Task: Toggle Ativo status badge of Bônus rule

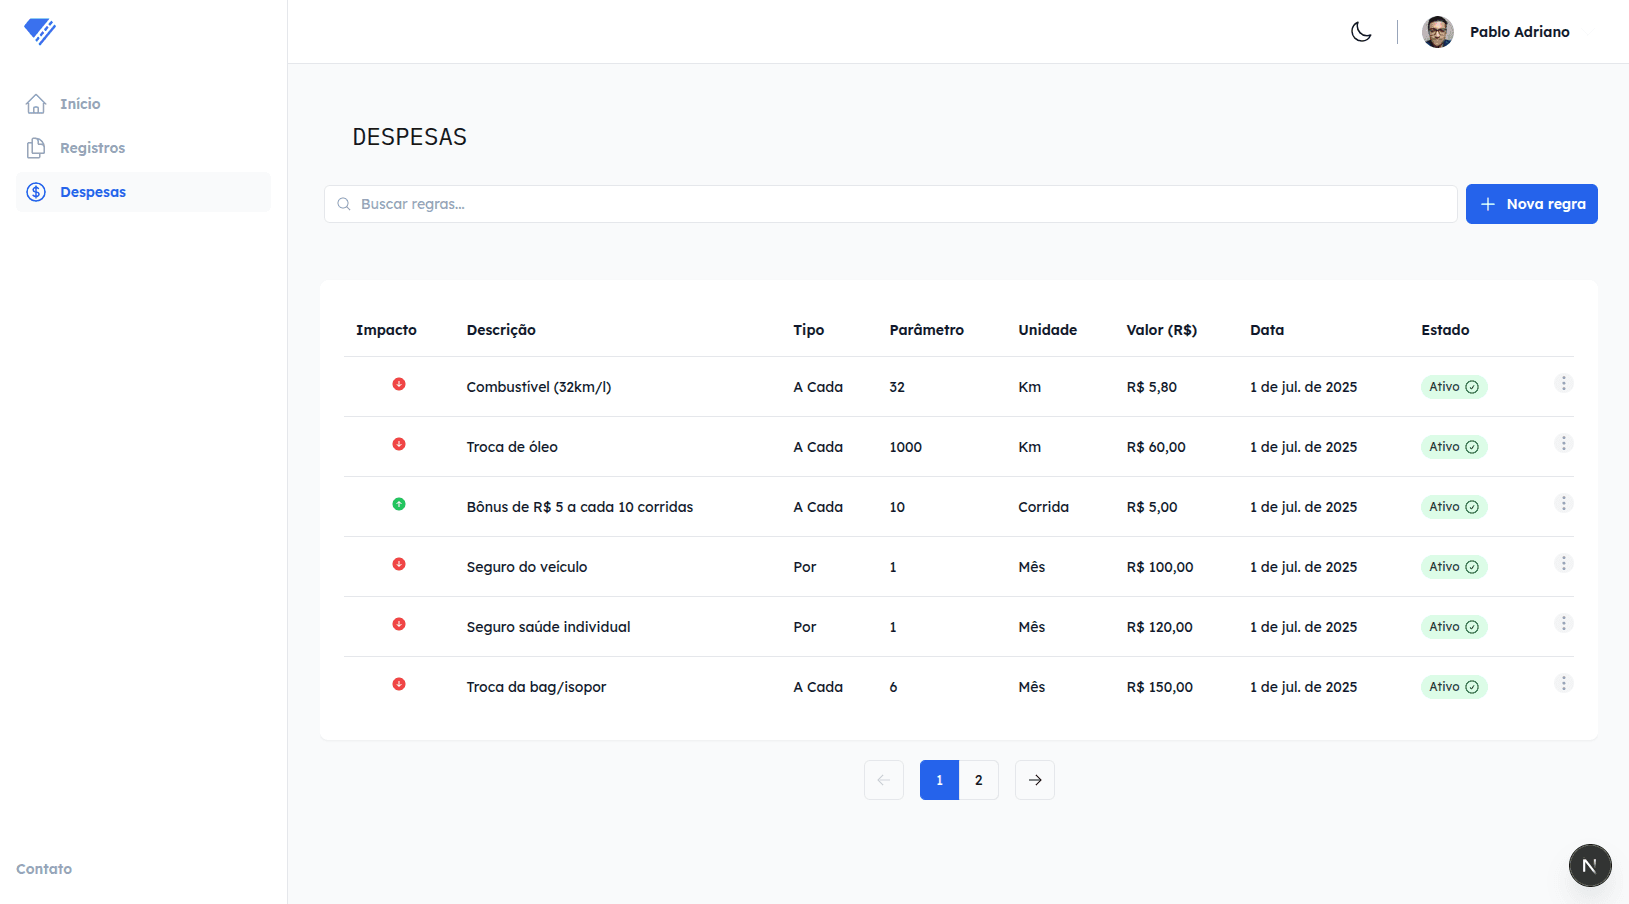Action: 1454,507
